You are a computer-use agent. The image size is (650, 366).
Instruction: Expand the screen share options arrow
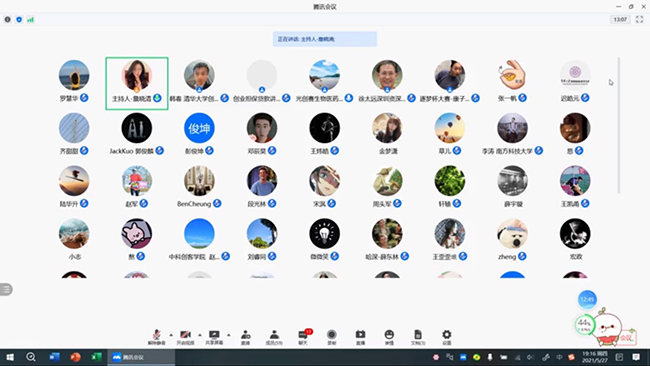228,334
